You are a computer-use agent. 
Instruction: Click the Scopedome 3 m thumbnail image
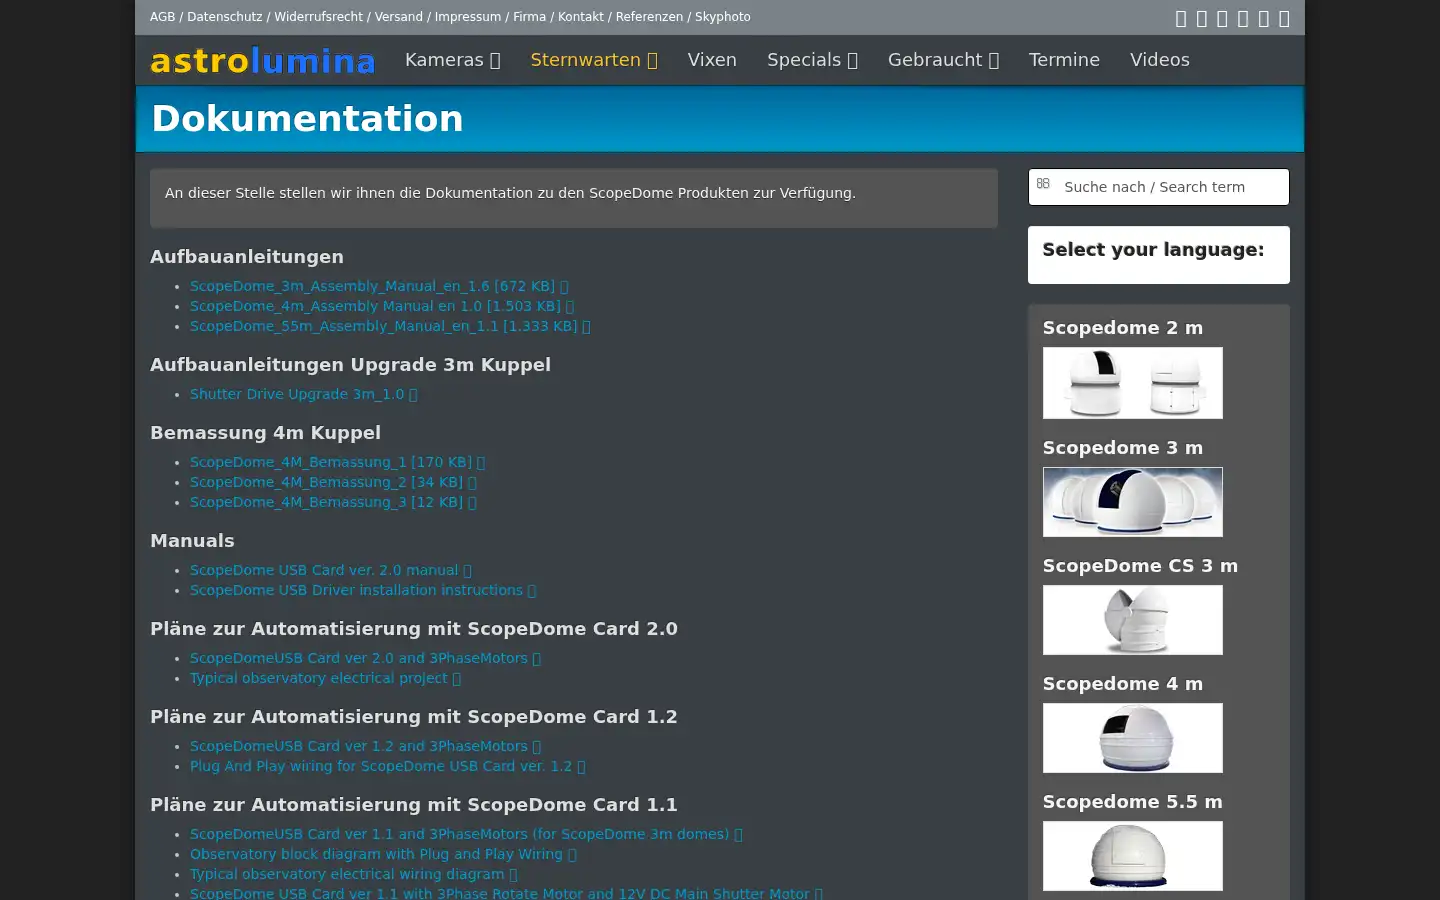(x=1132, y=502)
